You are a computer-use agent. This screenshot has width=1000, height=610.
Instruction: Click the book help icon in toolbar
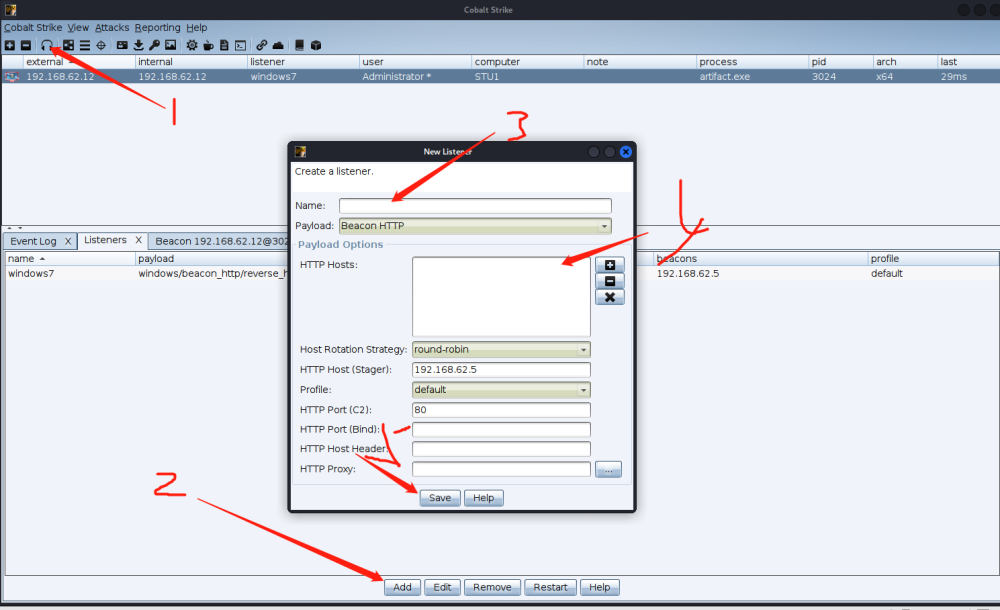tap(299, 45)
